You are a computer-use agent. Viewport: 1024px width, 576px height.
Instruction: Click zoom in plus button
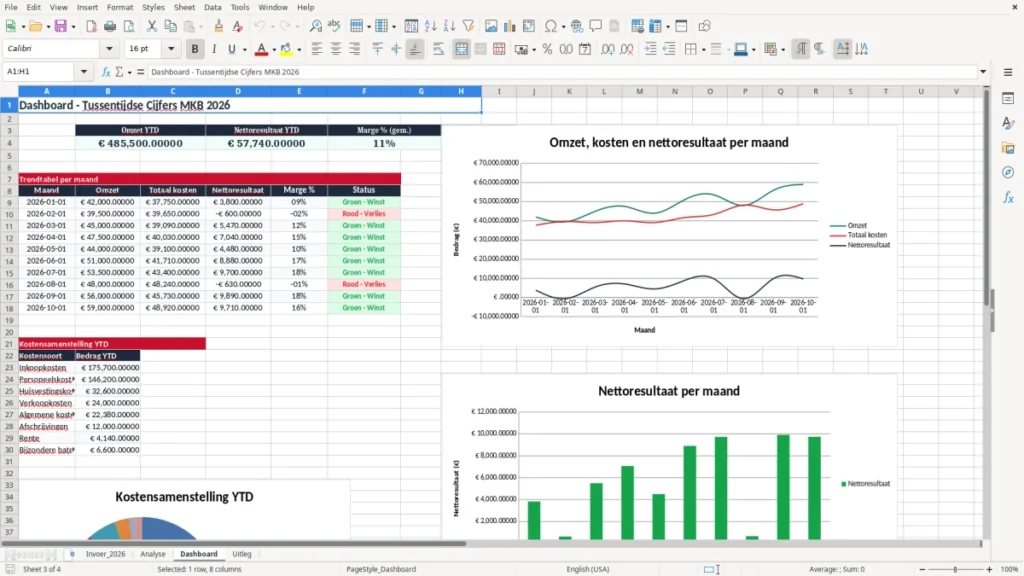pyautogui.click(x=989, y=569)
